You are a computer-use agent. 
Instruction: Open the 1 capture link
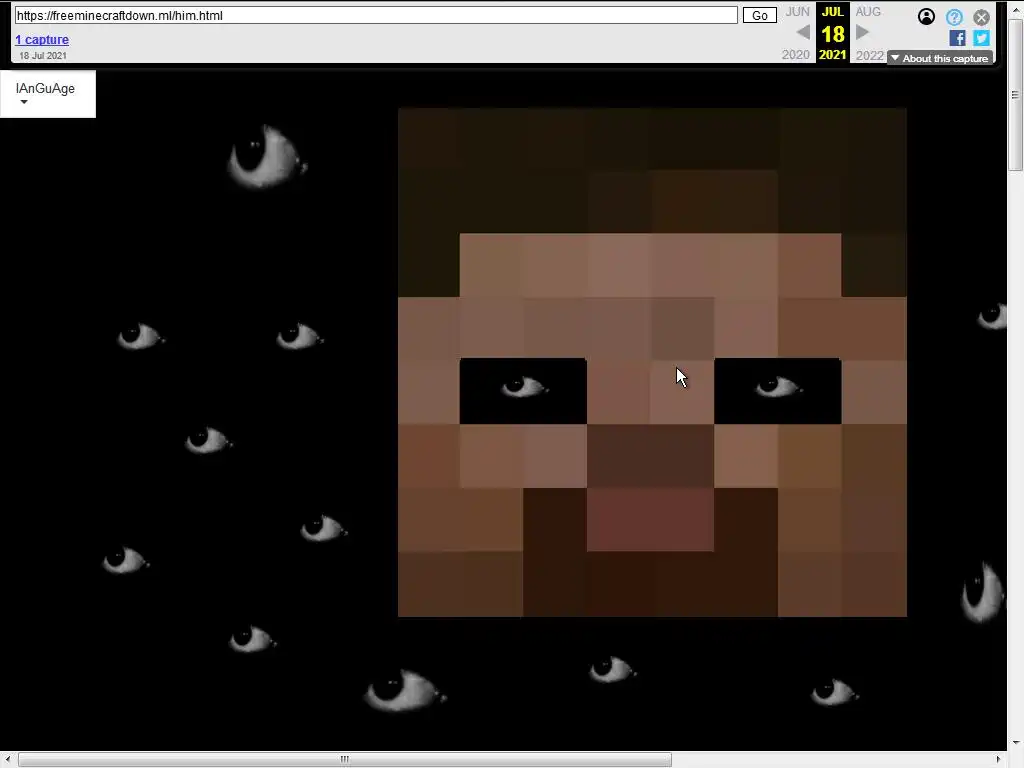coord(42,40)
